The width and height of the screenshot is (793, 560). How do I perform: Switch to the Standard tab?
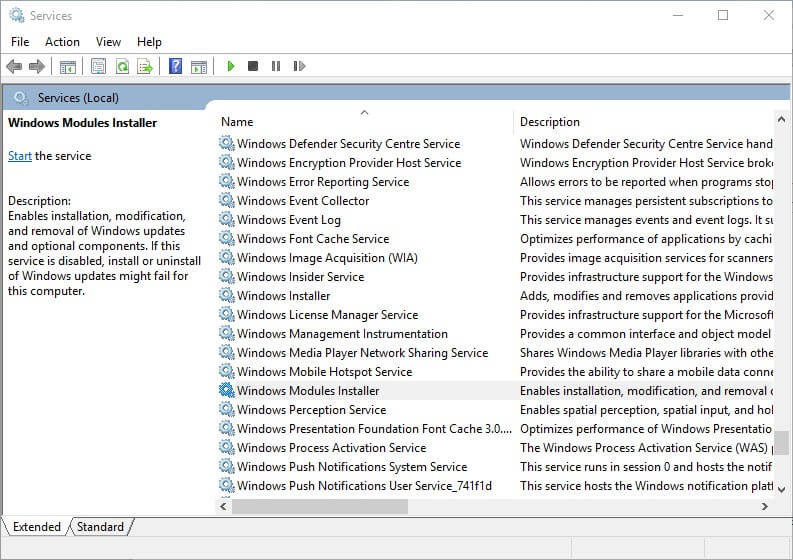[100, 527]
